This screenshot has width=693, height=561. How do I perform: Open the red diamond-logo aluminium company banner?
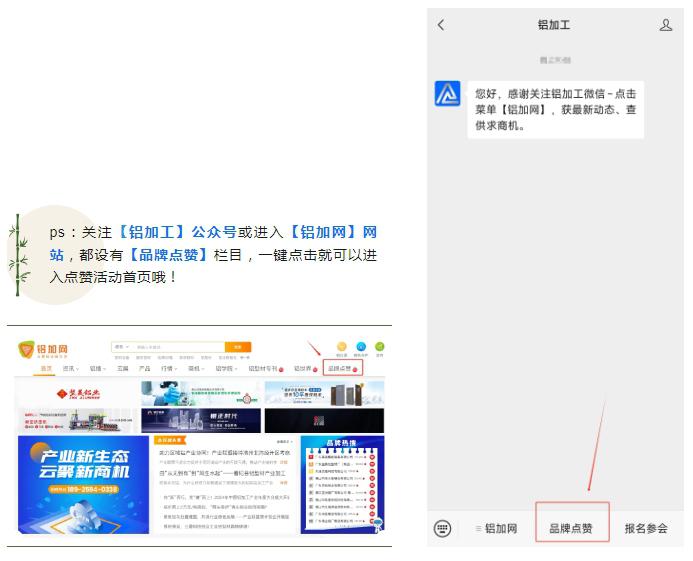pos(78,393)
